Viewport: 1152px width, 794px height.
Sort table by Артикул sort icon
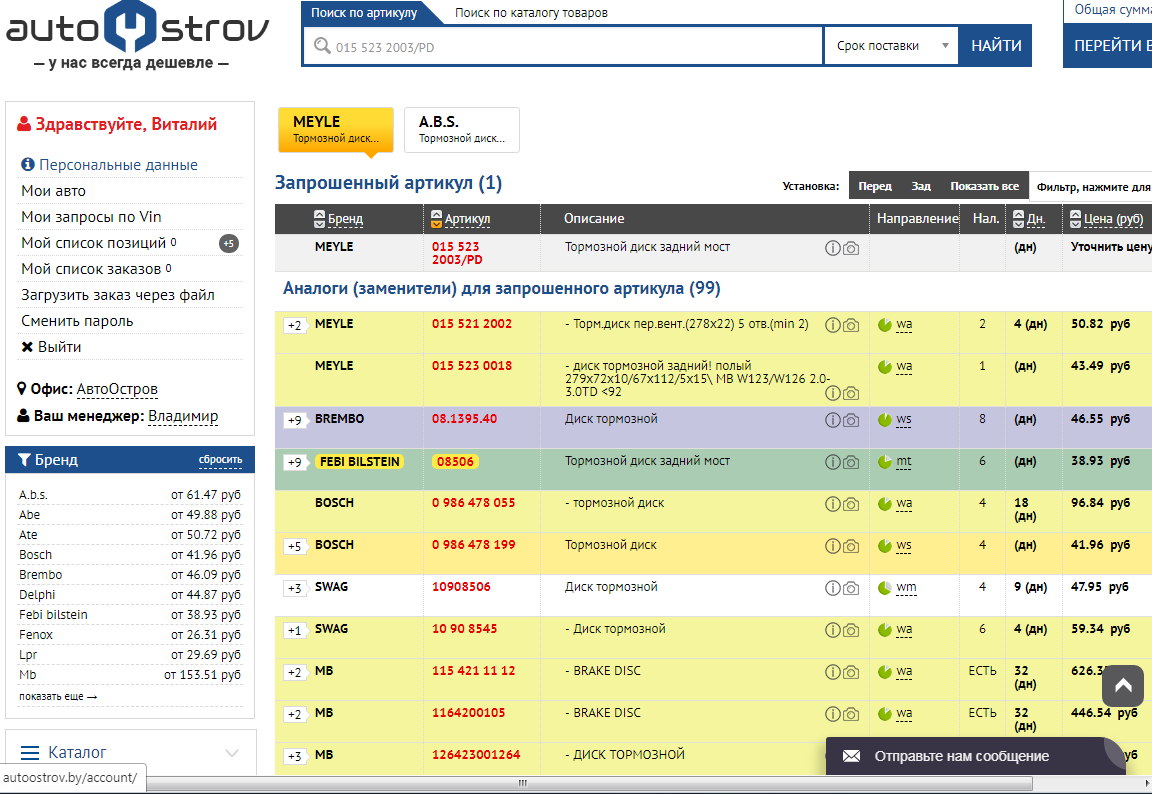point(436,219)
